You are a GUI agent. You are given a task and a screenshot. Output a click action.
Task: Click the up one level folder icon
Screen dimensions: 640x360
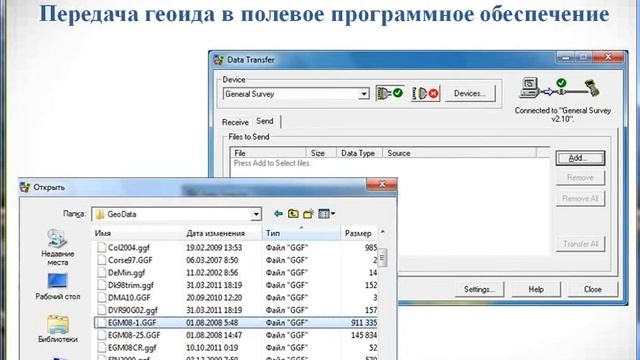[x=293, y=214]
